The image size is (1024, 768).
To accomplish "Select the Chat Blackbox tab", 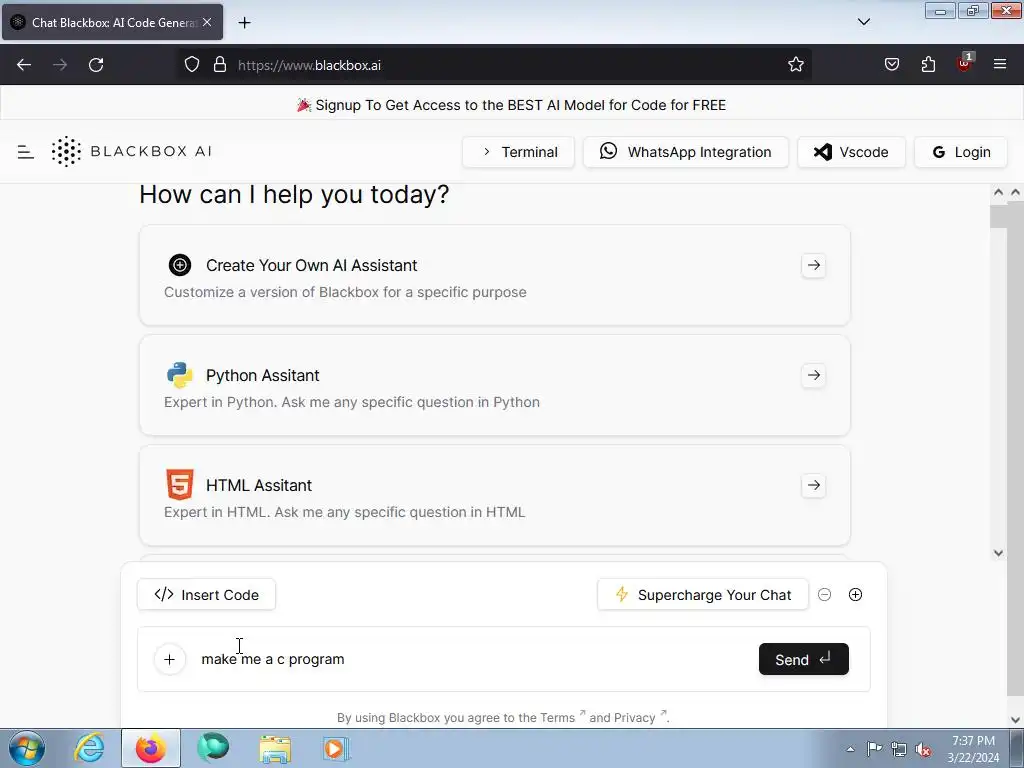I will tap(112, 22).
